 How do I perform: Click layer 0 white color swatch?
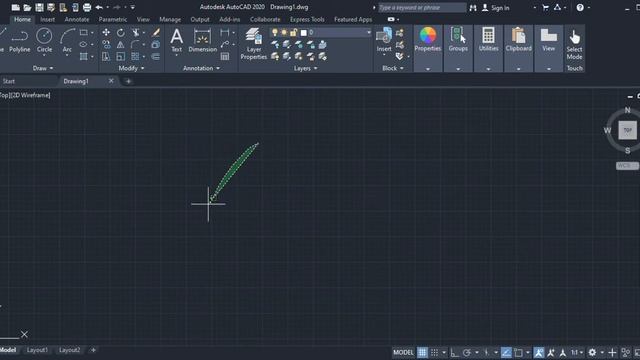coord(304,32)
